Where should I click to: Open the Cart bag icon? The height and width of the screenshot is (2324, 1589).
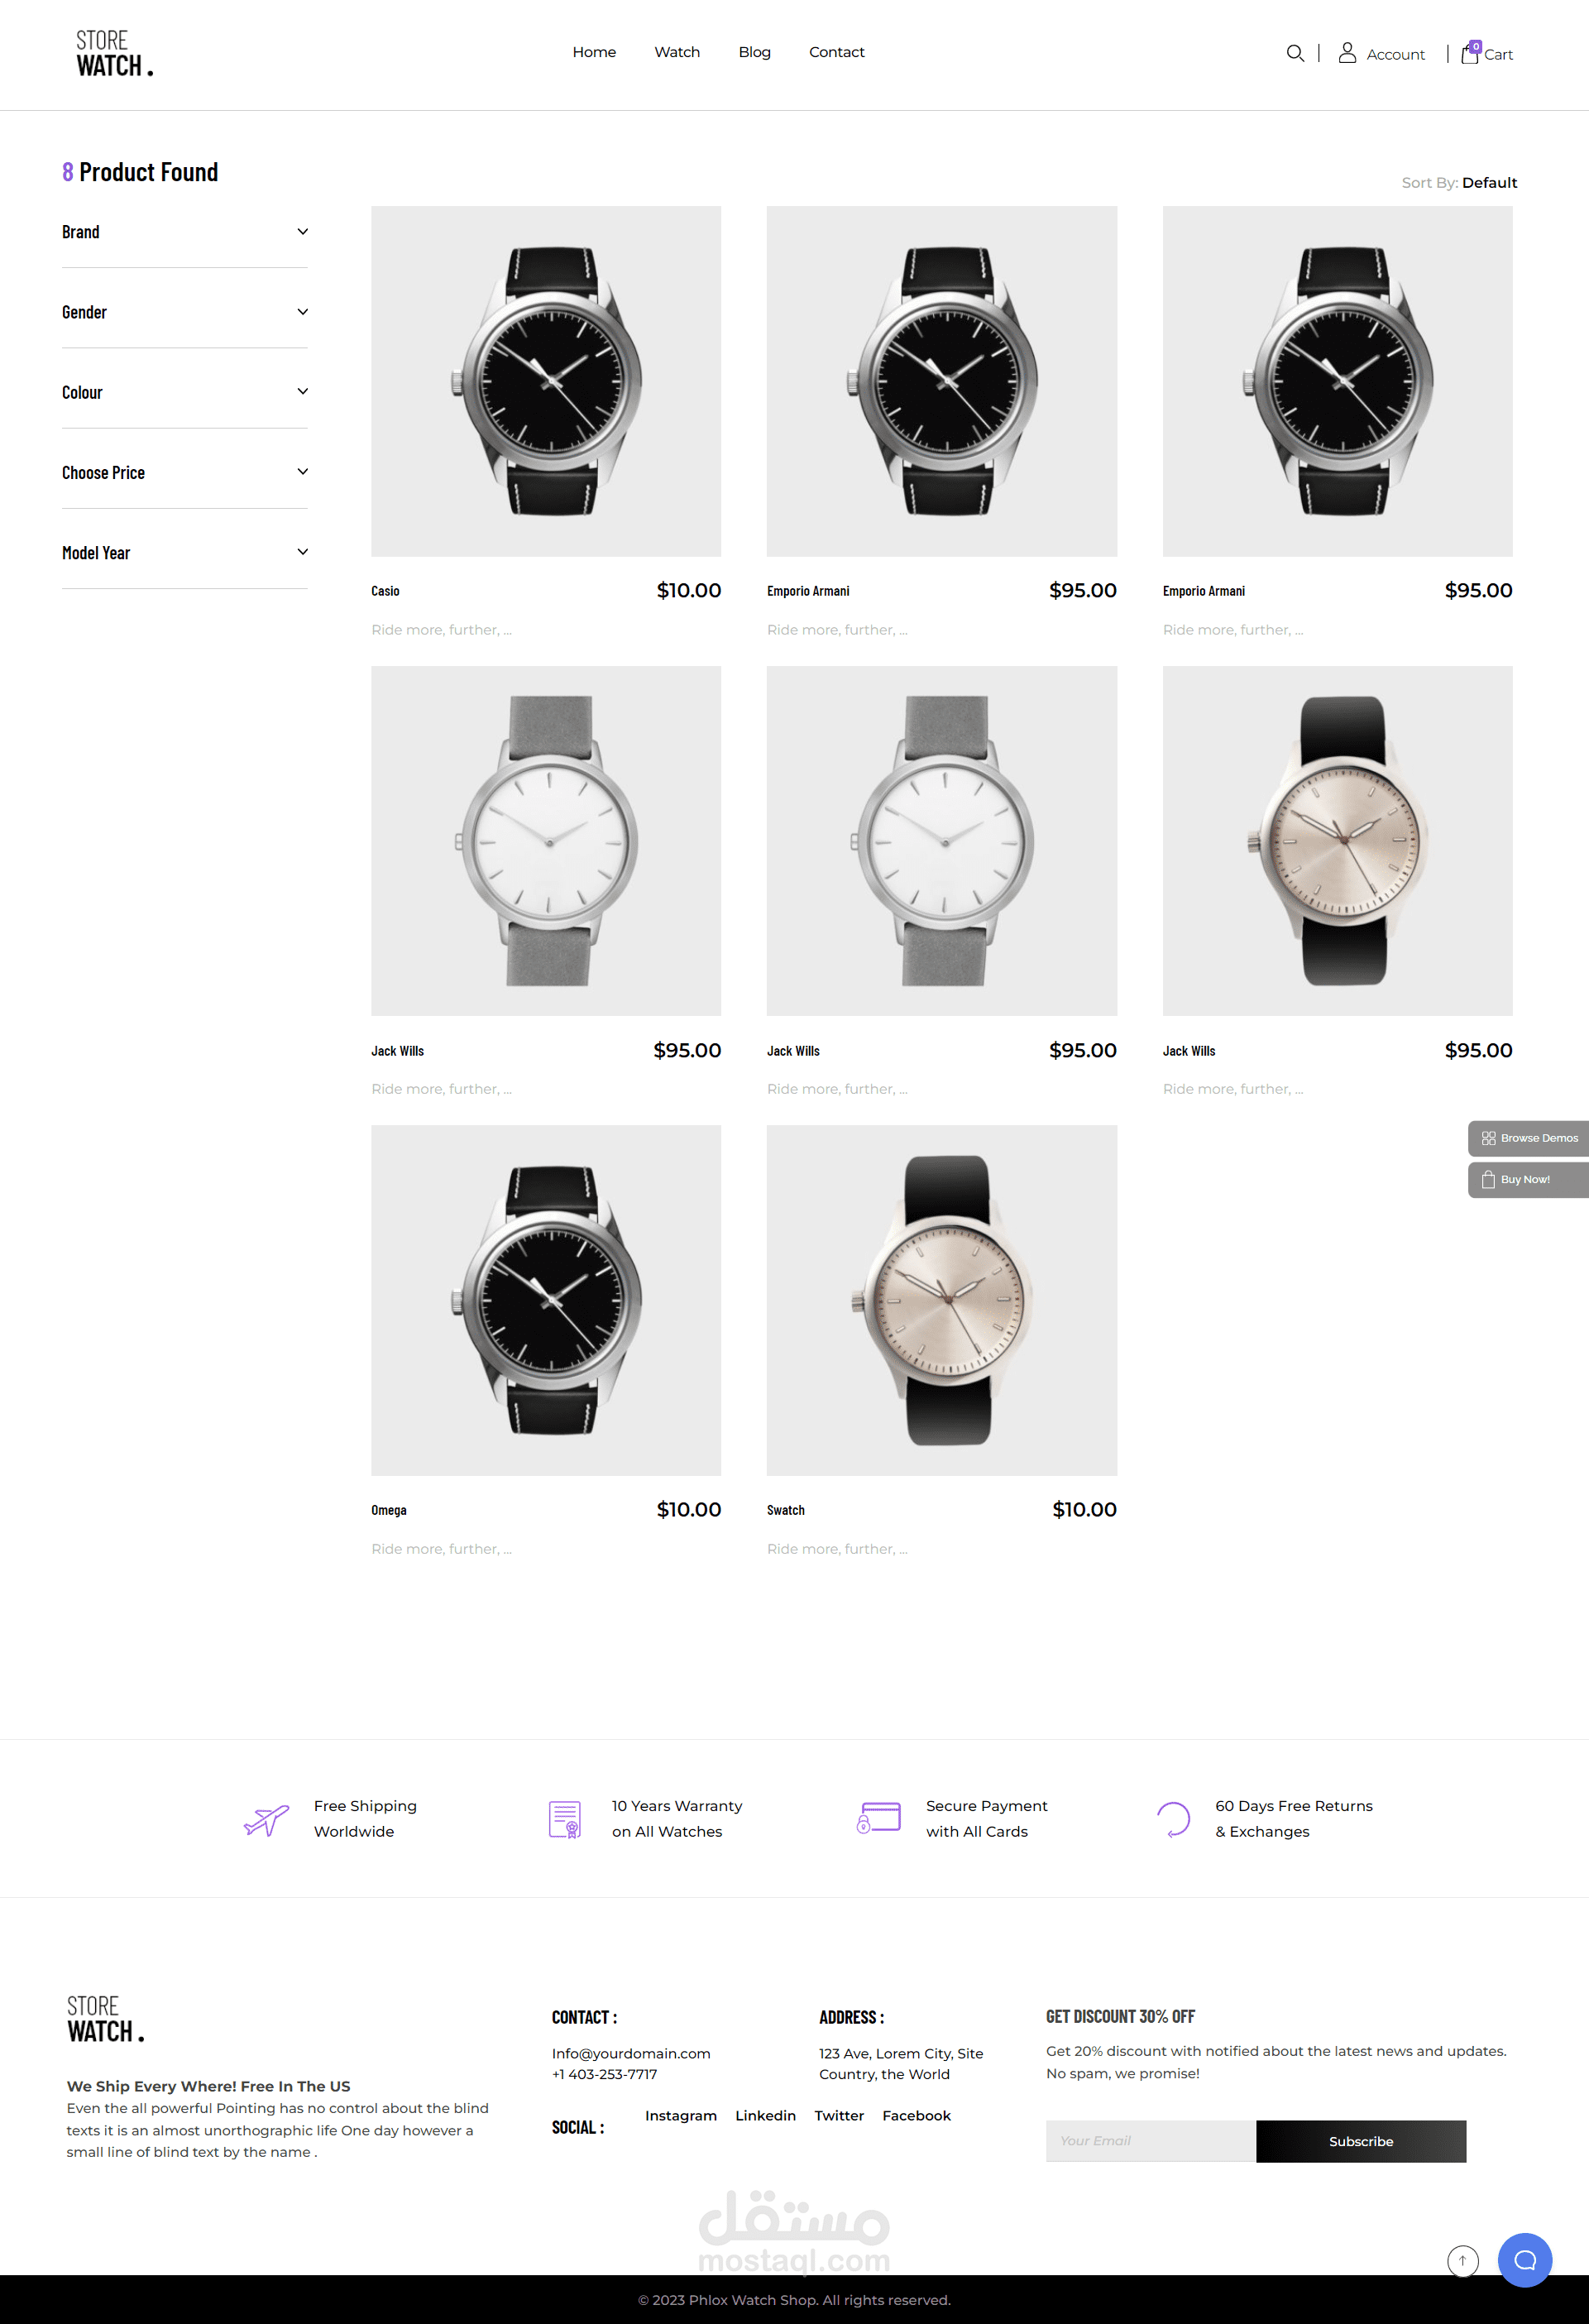coord(1470,53)
